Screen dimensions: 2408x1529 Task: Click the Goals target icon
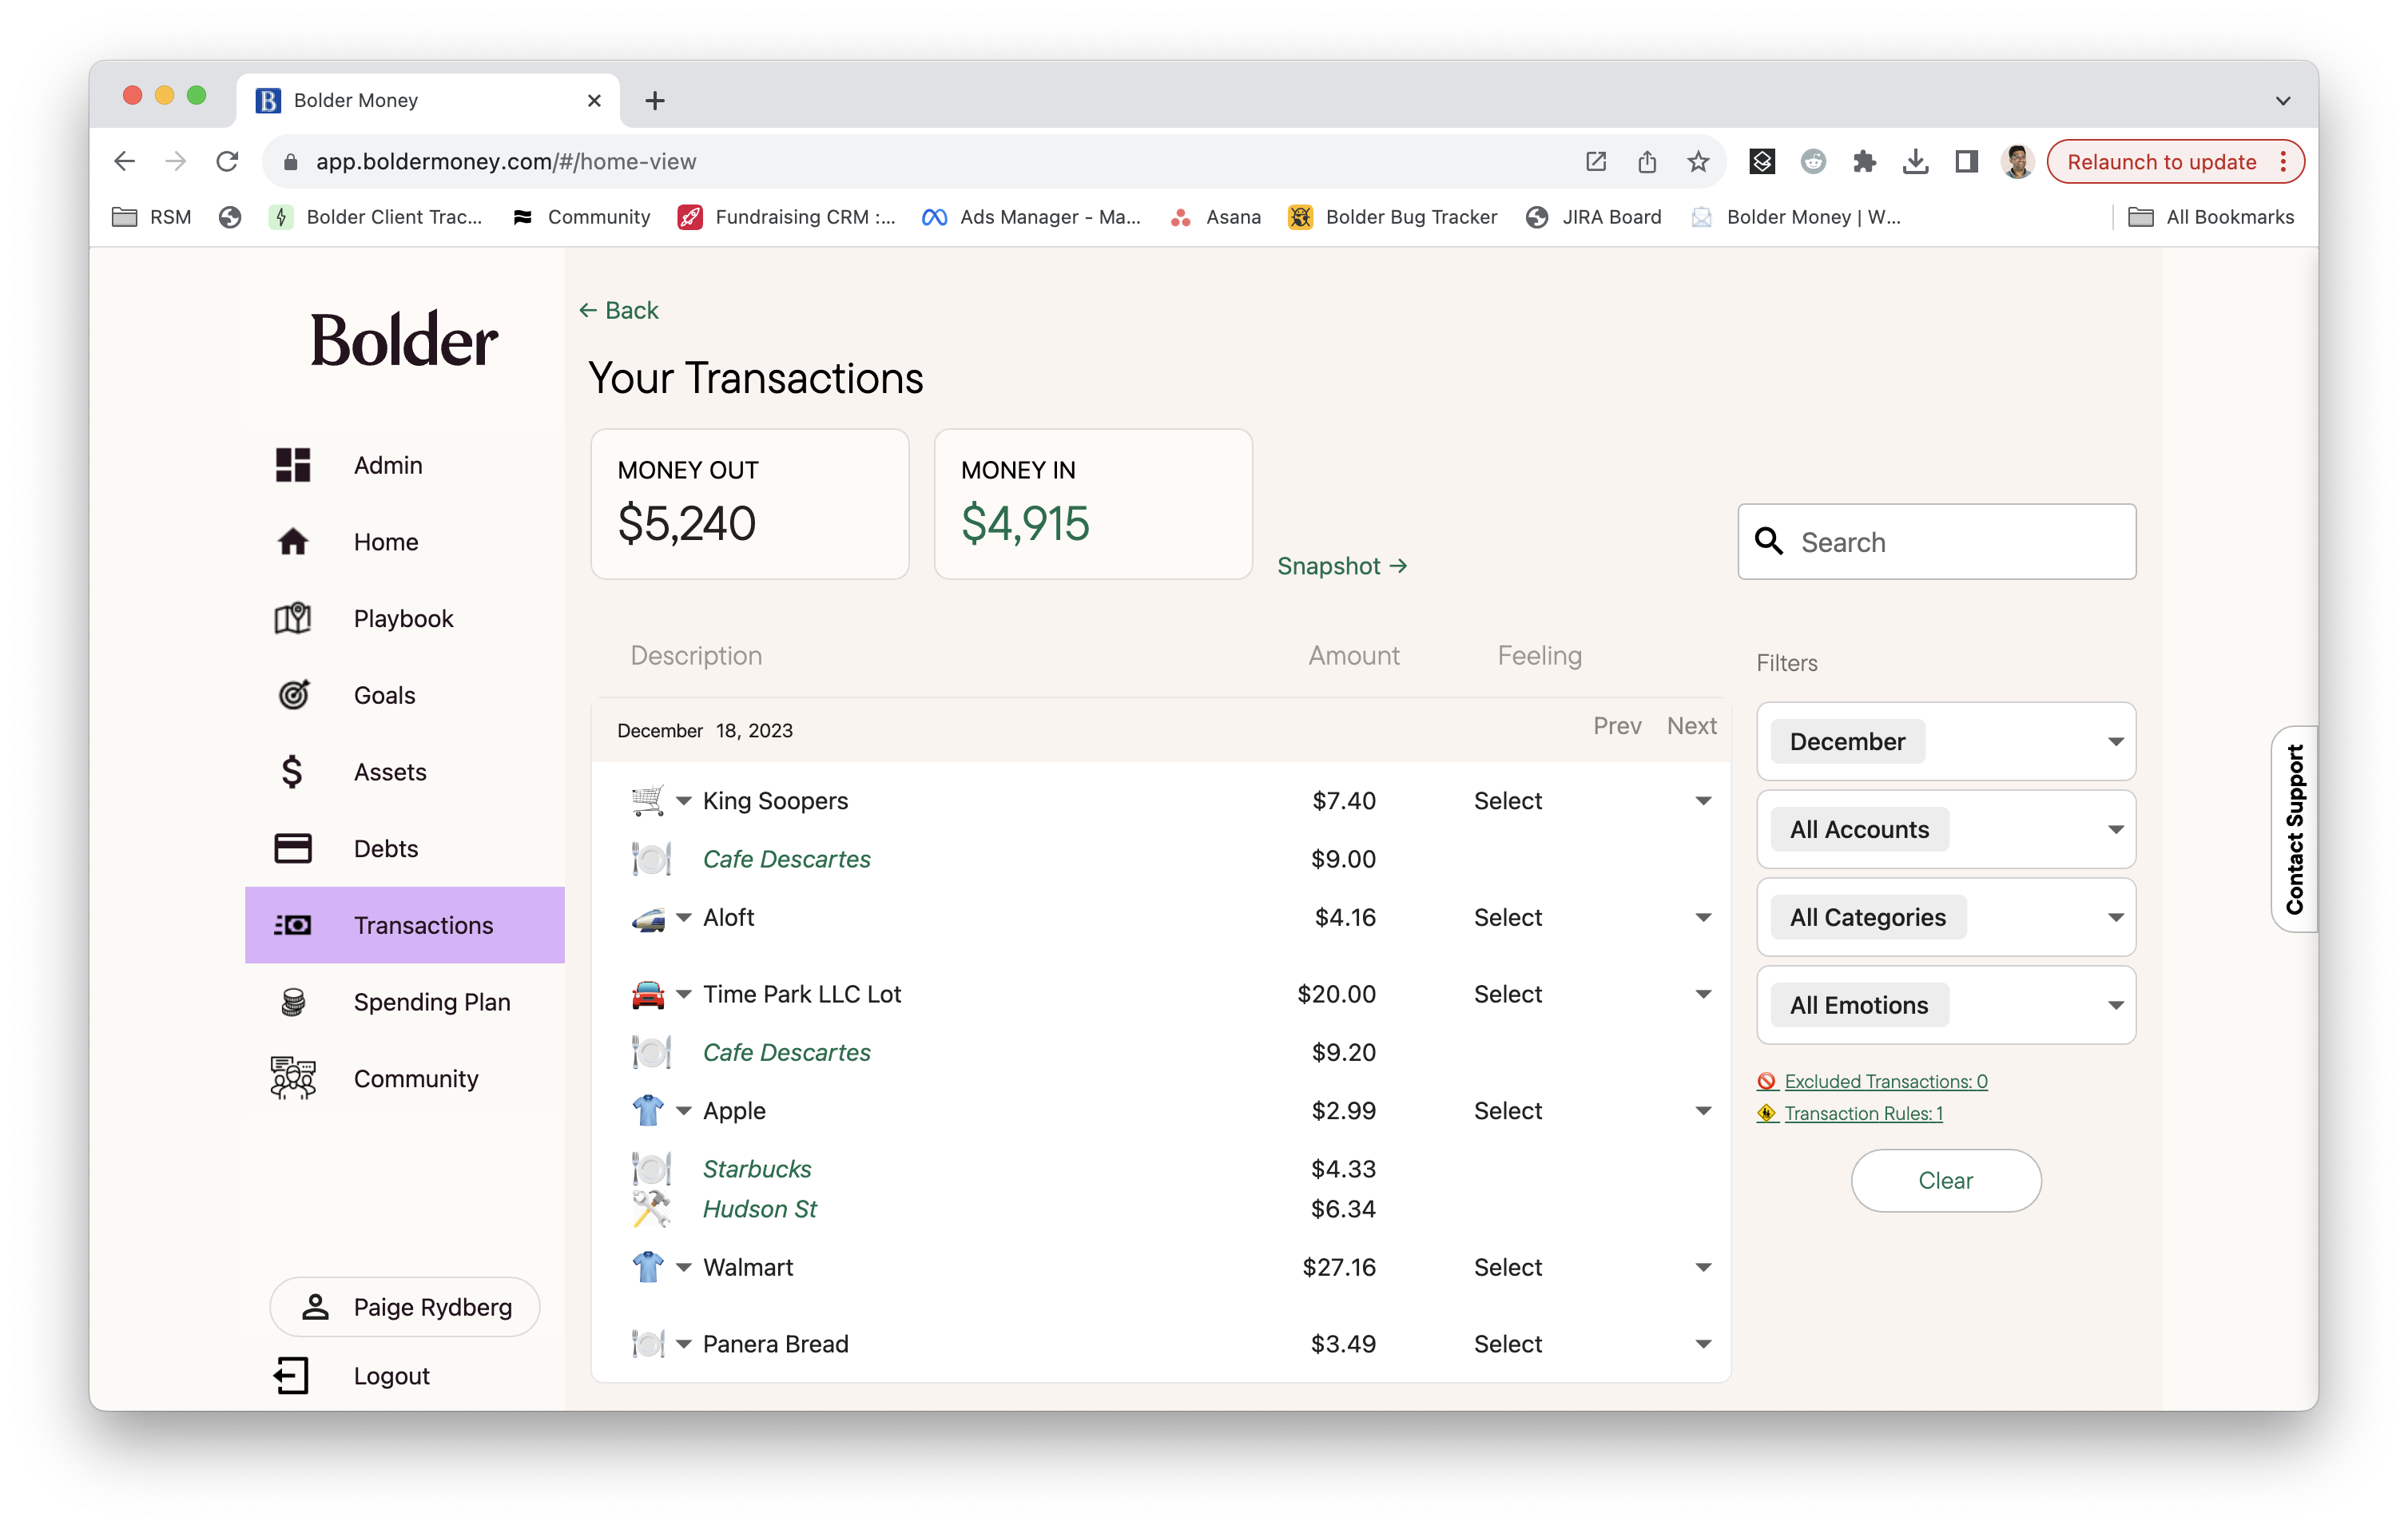point(293,695)
